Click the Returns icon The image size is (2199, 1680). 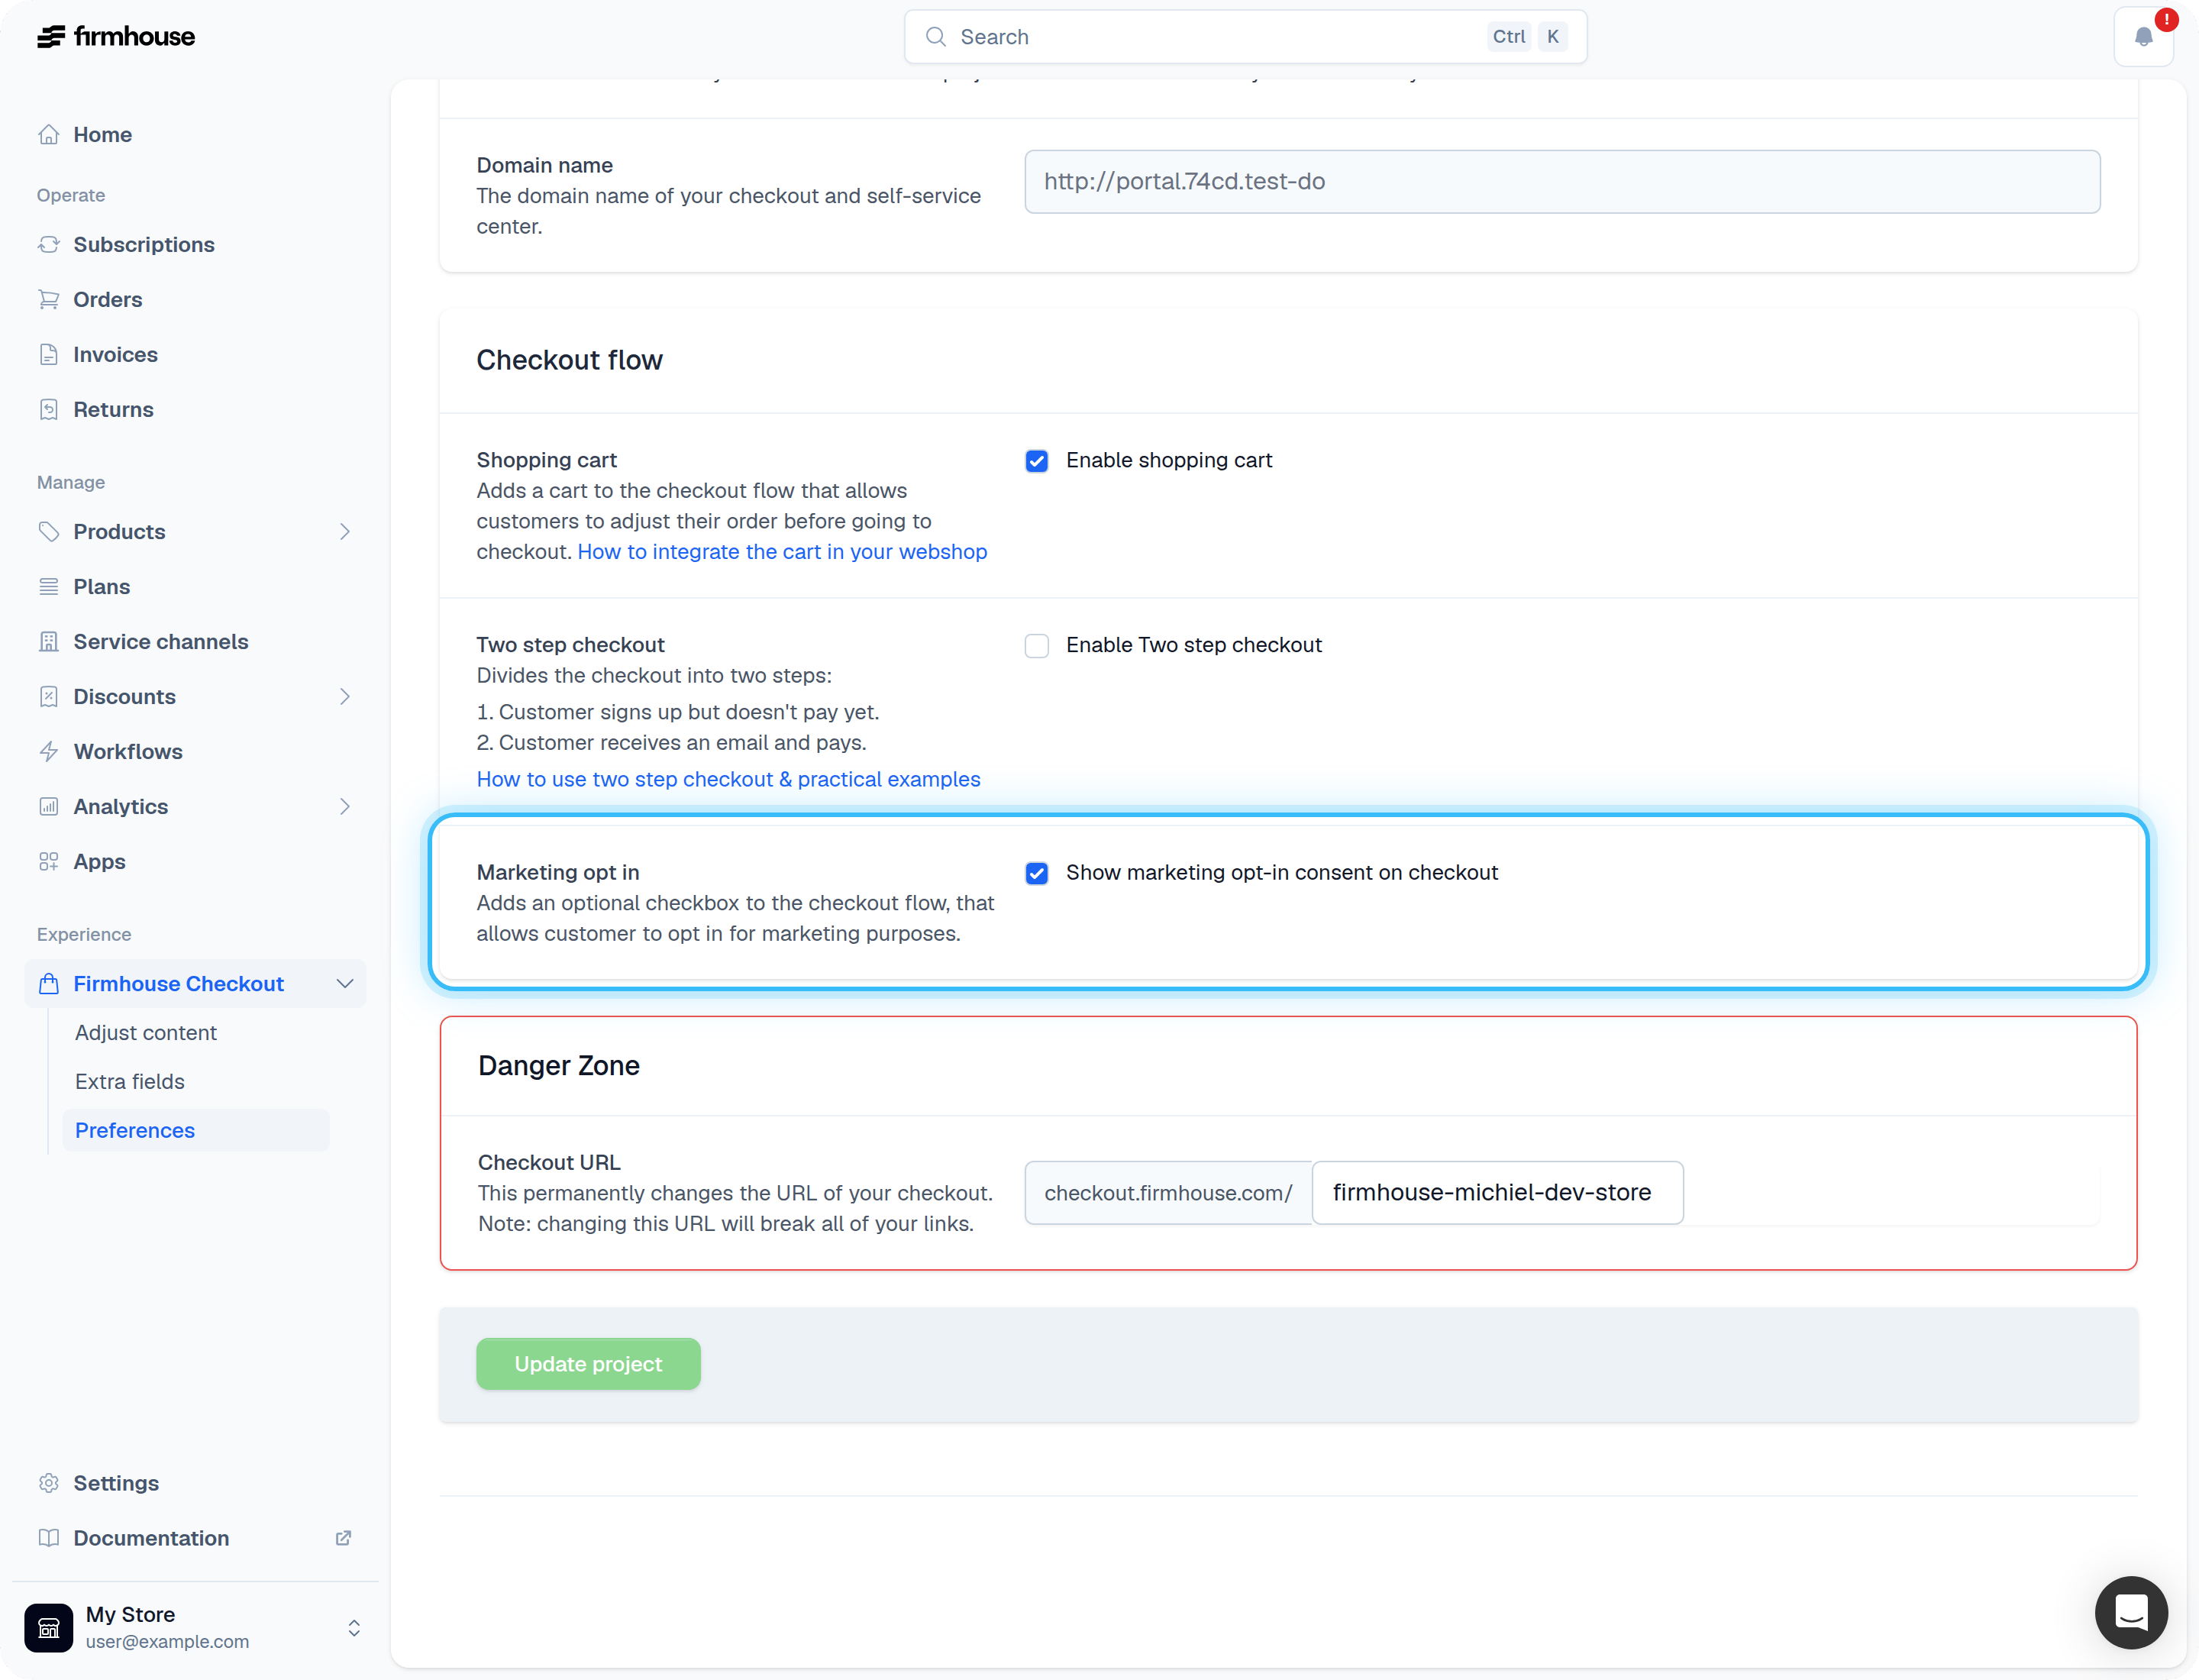pyautogui.click(x=49, y=409)
